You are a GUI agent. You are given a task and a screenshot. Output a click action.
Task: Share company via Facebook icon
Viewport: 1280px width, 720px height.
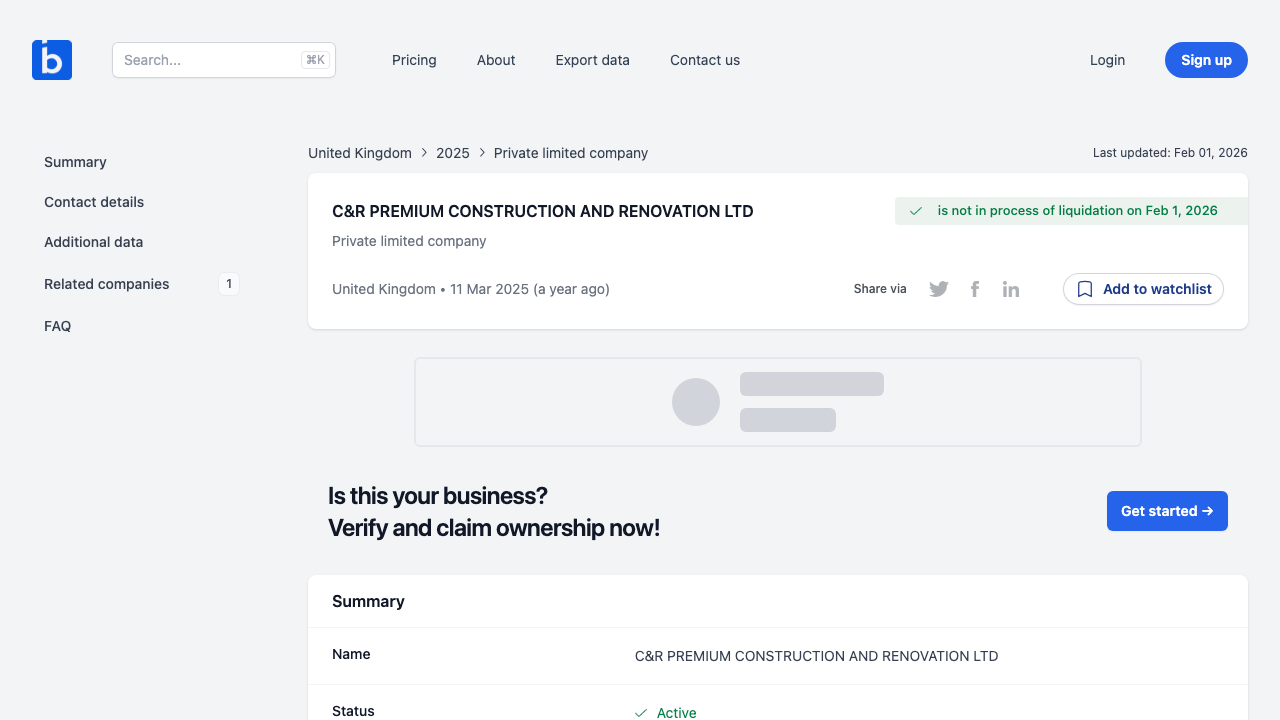[975, 289]
